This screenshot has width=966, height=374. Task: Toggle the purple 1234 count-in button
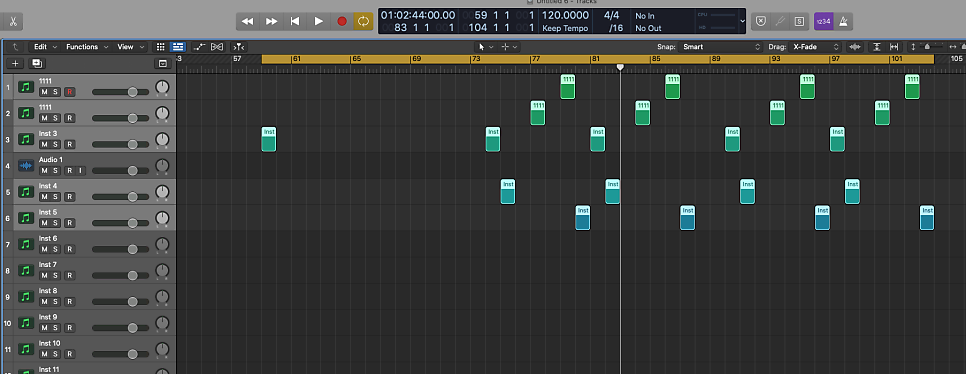[x=823, y=21]
